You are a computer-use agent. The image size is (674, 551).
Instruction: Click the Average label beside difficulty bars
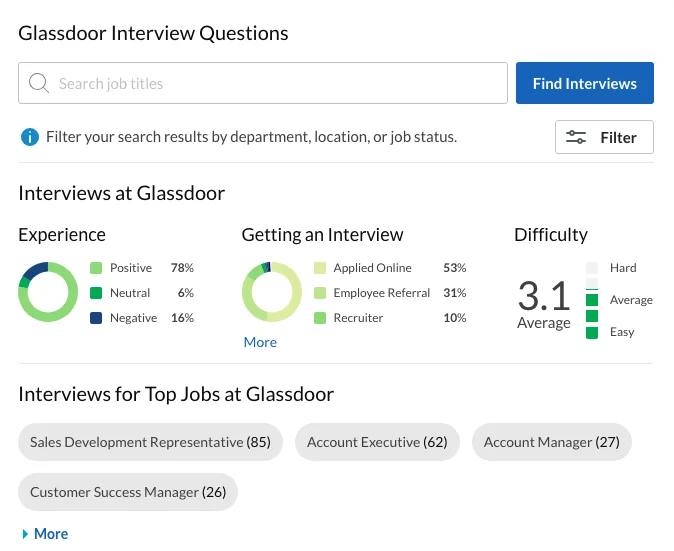coord(631,300)
